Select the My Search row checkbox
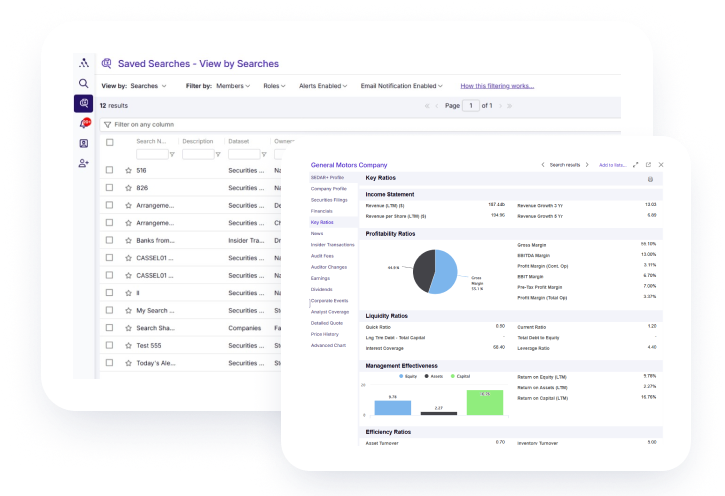Viewport: 725px width, 496px height. [110, 310]
